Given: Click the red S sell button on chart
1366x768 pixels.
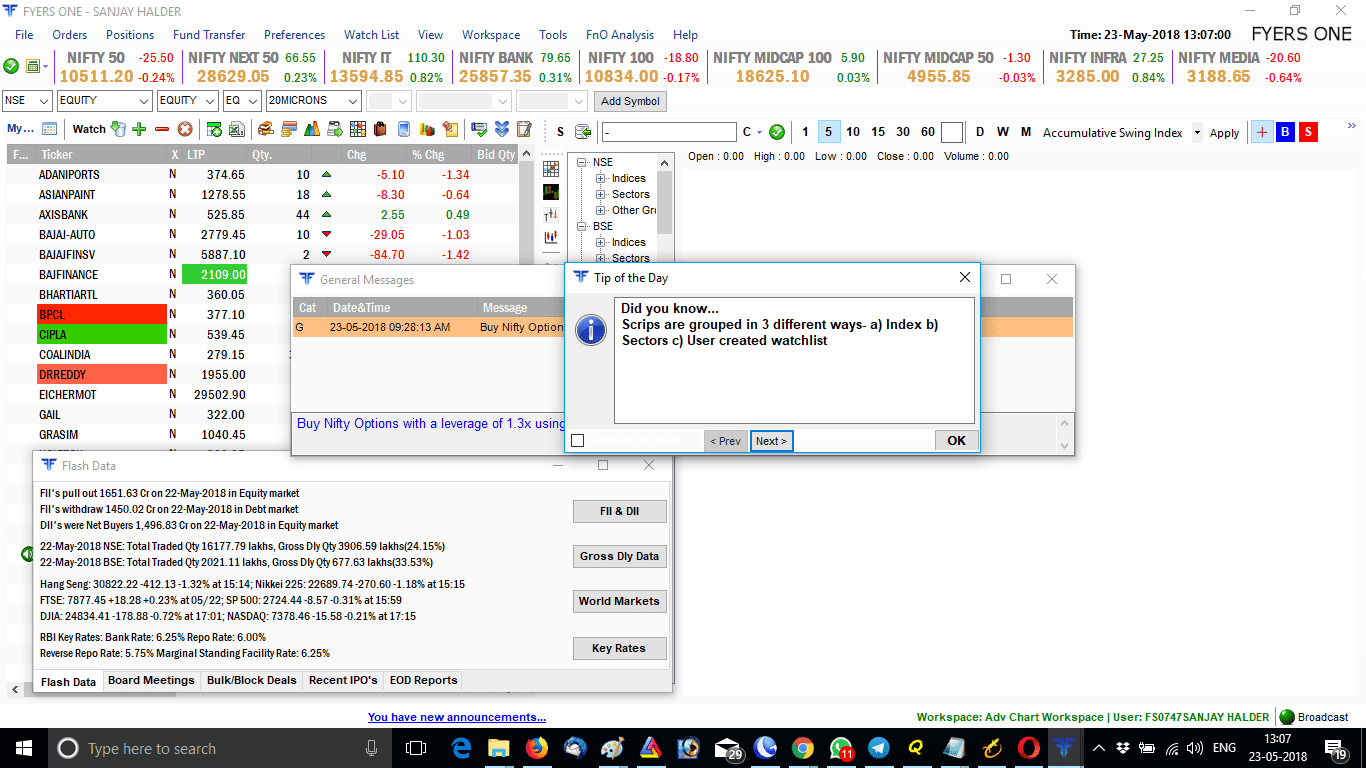Looking at the screenshot, I should point(1308,132).
